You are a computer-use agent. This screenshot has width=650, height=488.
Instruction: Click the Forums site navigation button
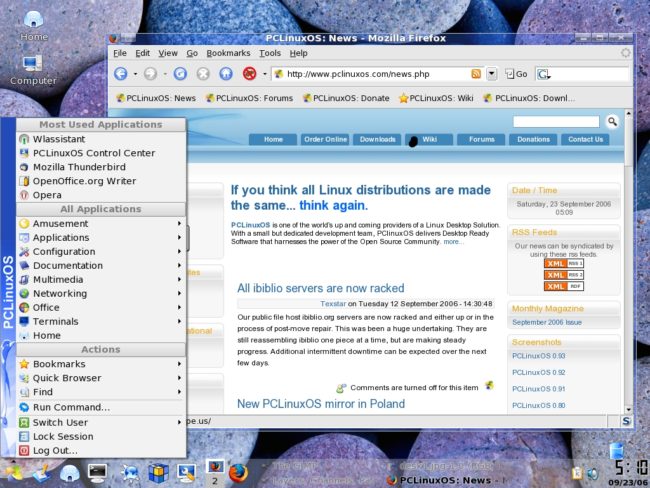coord(481,139)
